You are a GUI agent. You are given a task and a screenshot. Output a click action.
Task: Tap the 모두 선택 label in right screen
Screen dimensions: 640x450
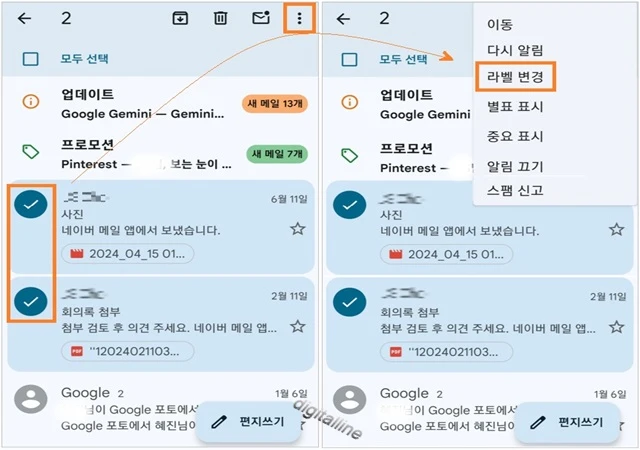point(403,60)
